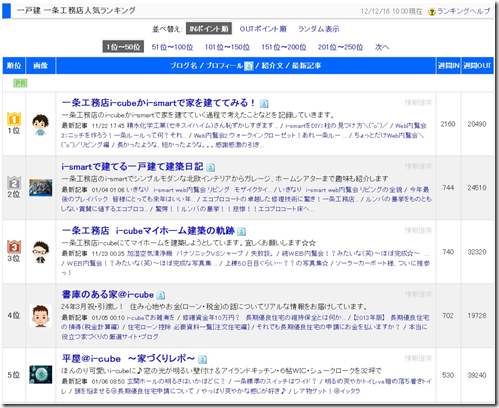Open blog i-smartで建てる一戸建て建築日記
This screenshot has width=499, height=408.
[132, 166]
